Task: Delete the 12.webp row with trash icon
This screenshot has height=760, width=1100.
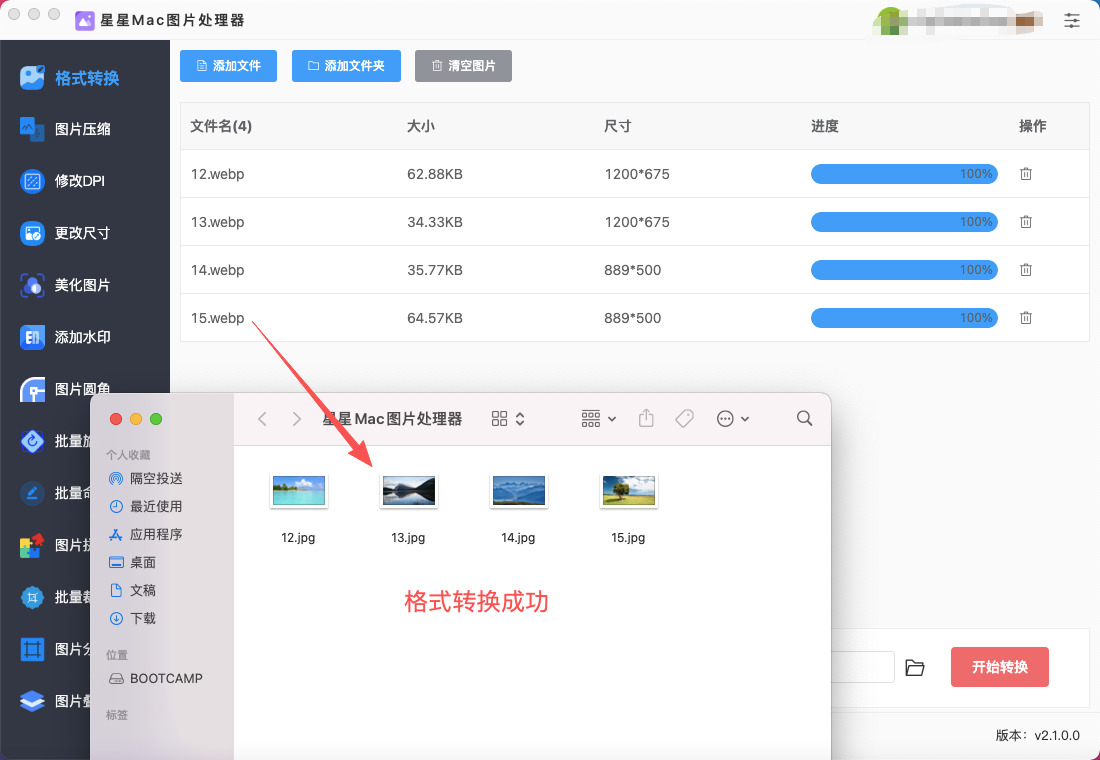Action: (1025, 174)
